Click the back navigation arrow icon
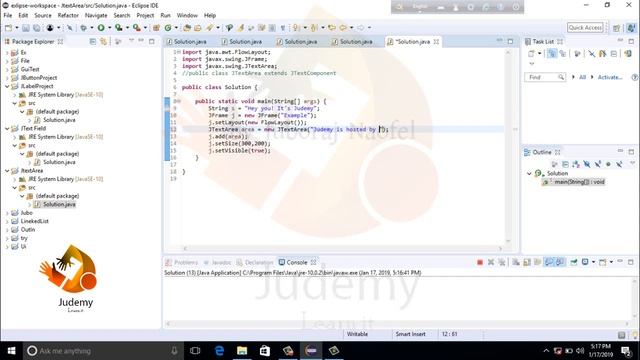This screenshot has height=360, width=640. coord(343,28)
